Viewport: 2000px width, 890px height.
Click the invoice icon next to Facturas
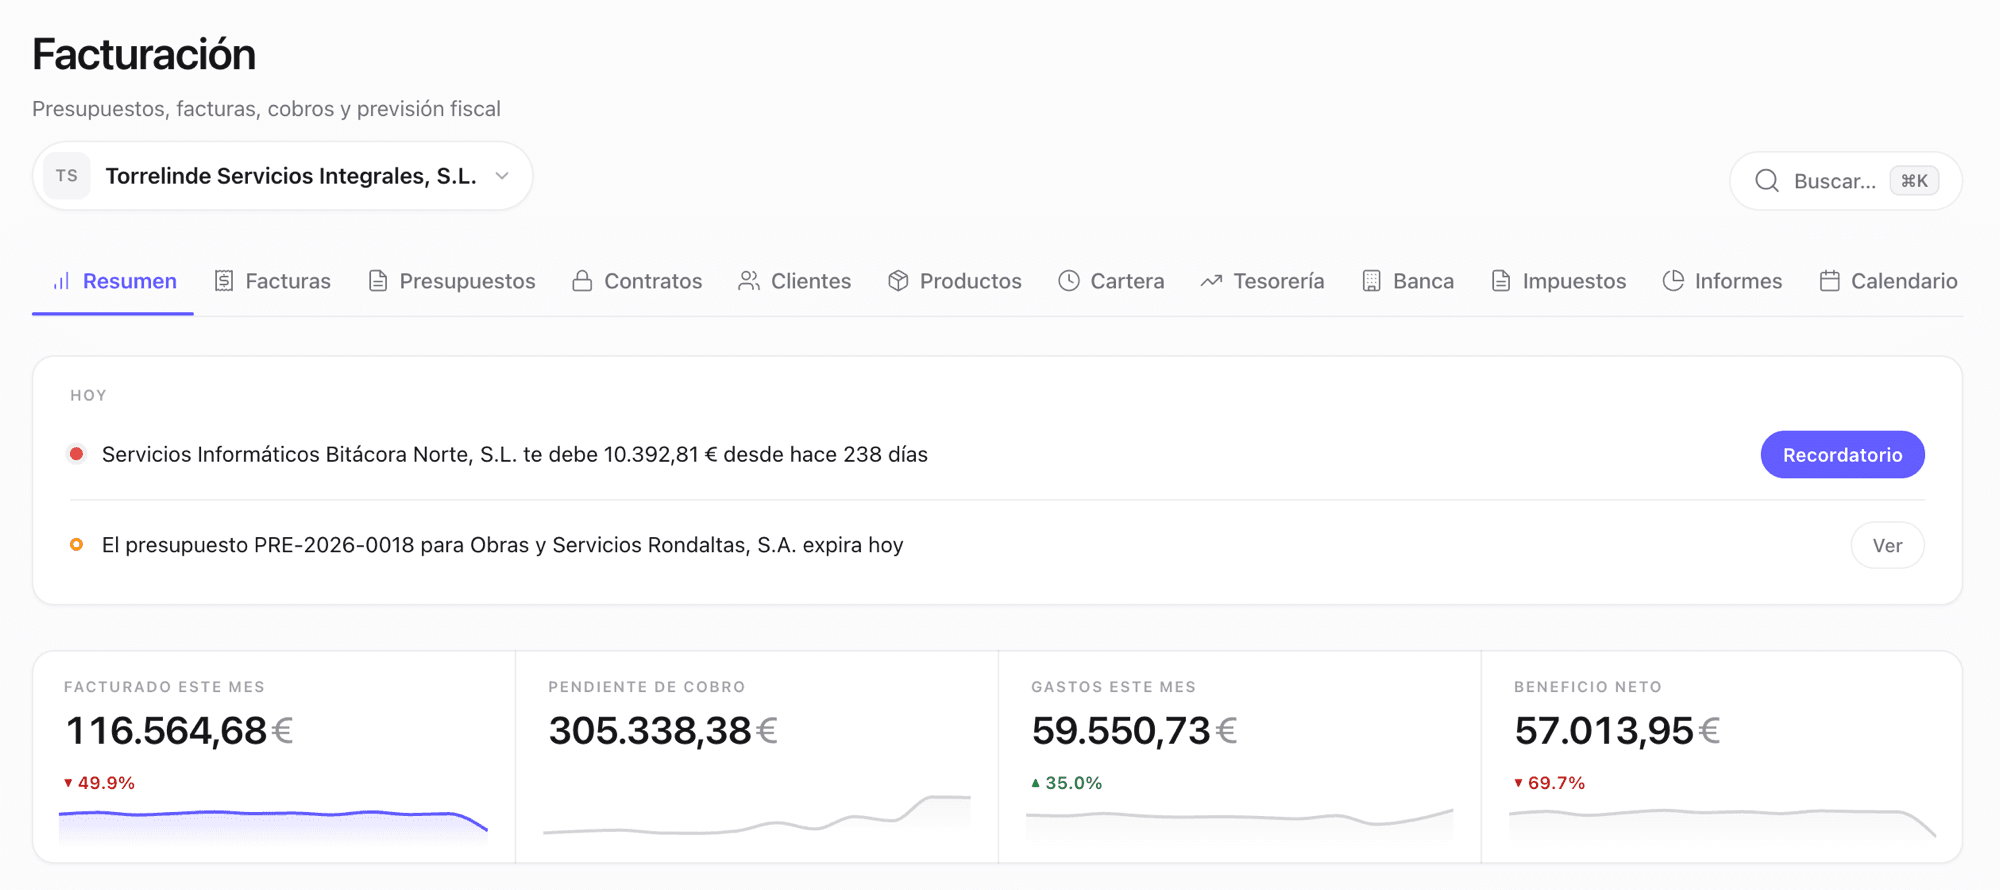click(x=224, y=281)
